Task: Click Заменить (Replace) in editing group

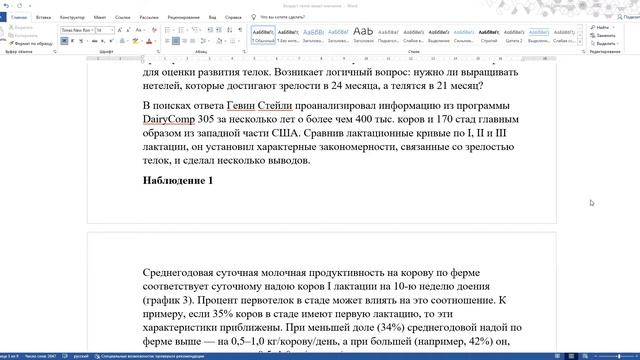Action: [603, 36]
